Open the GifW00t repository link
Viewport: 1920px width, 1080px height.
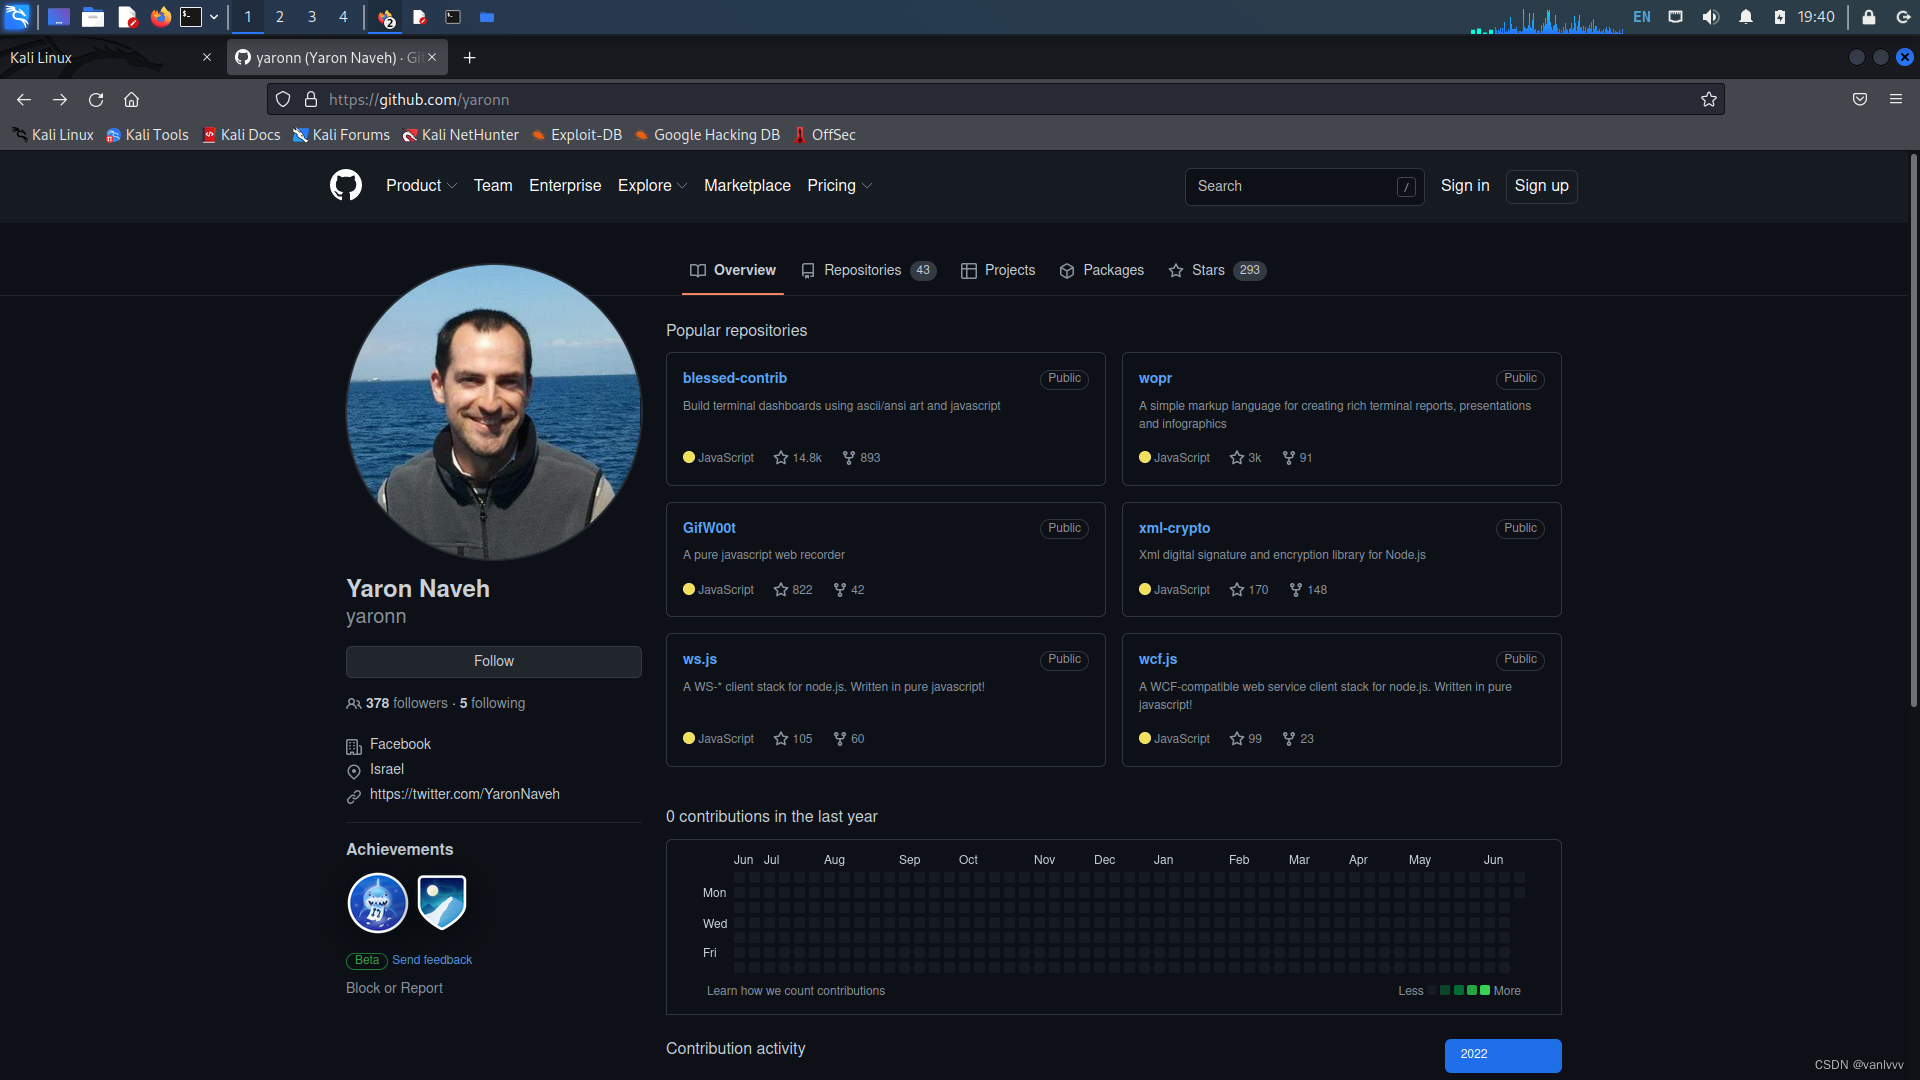(x=709, y=528)
